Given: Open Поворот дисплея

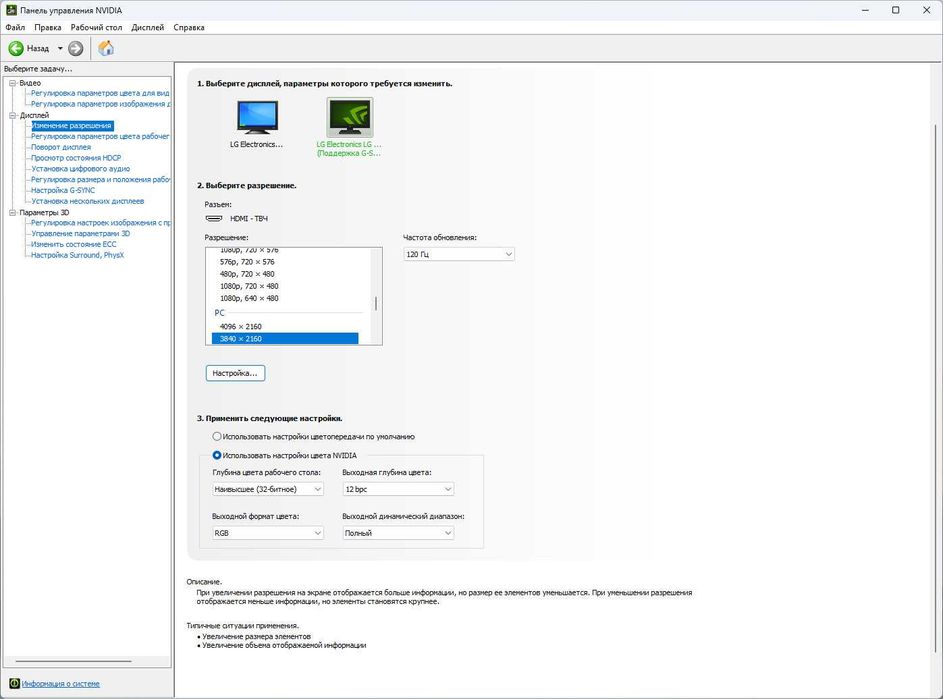Looking at the screenshot, I should pyautogui.click(x=61, y=147).
